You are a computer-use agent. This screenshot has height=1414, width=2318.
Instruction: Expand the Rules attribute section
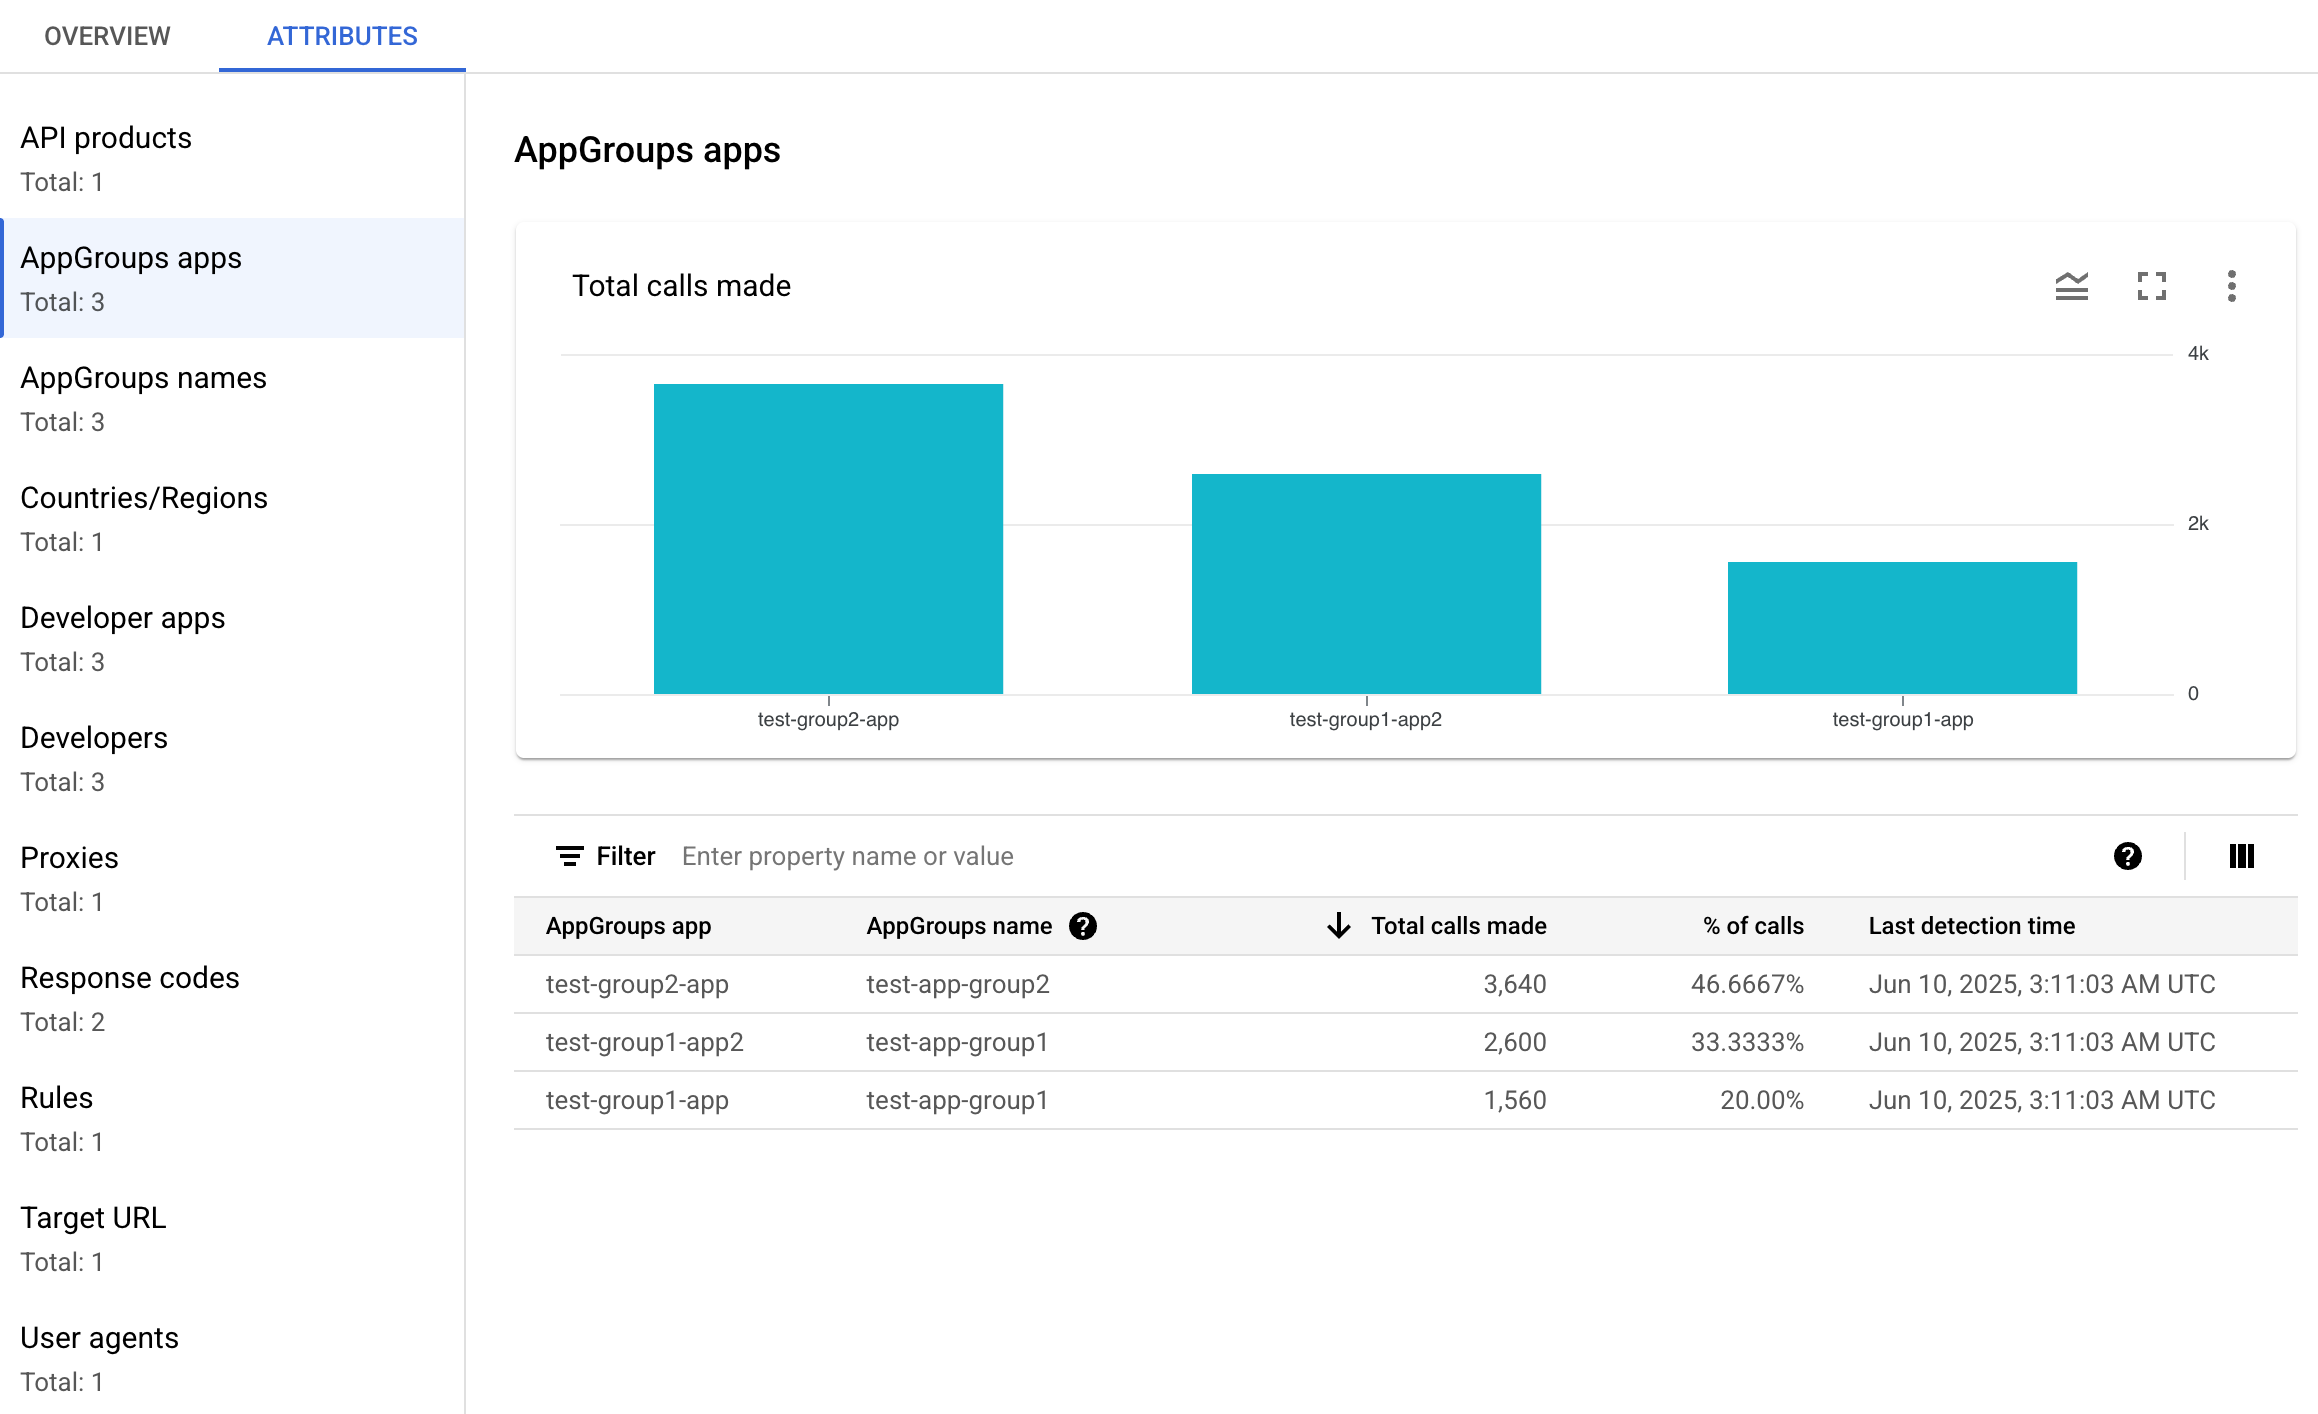click(x=57, y=1098)
